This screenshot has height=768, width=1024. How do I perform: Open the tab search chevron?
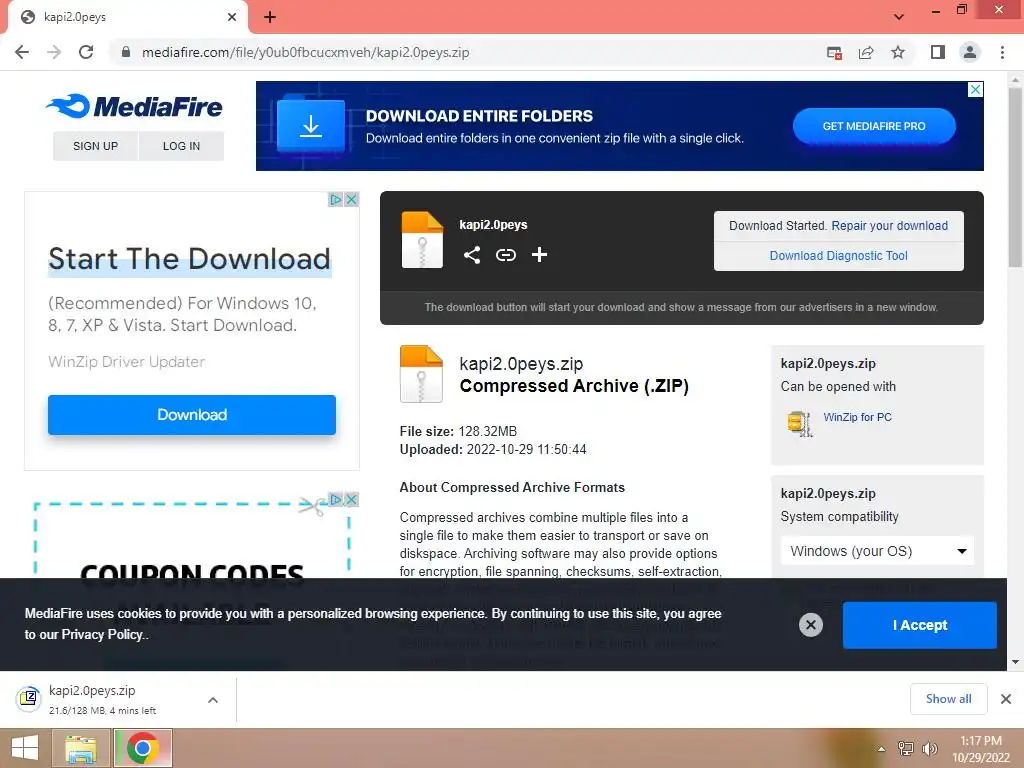[x=899, y=17]
